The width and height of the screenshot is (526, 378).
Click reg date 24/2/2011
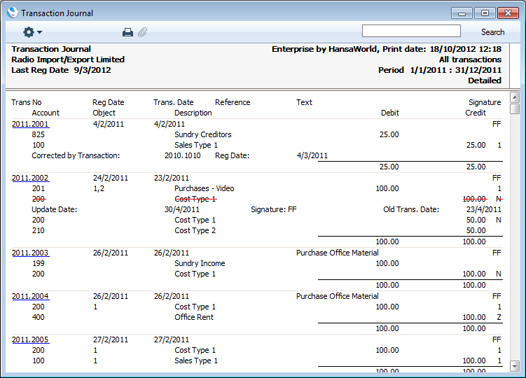[110, 178]
